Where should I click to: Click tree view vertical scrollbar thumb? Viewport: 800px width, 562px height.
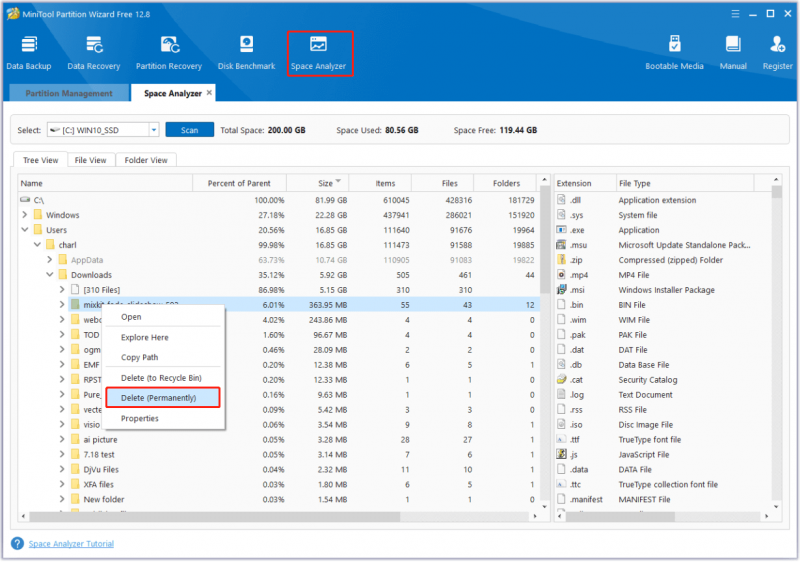click(544, 239)
